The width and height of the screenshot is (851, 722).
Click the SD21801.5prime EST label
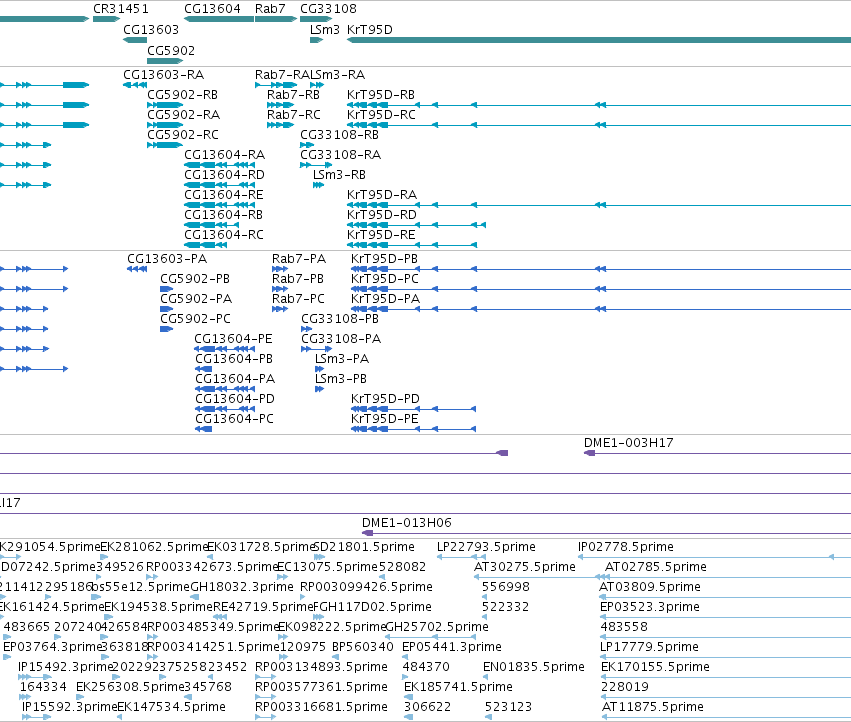tap(364, 547)
